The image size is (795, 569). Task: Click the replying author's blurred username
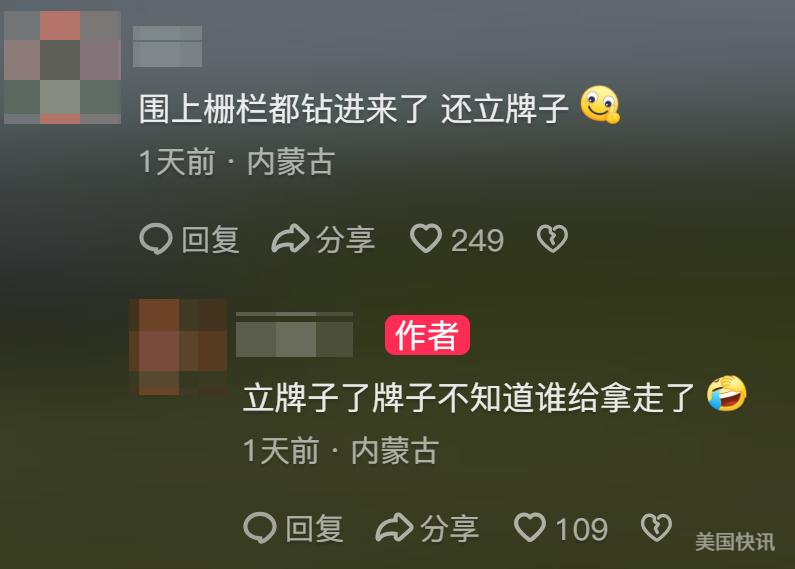tap(294, 335)
